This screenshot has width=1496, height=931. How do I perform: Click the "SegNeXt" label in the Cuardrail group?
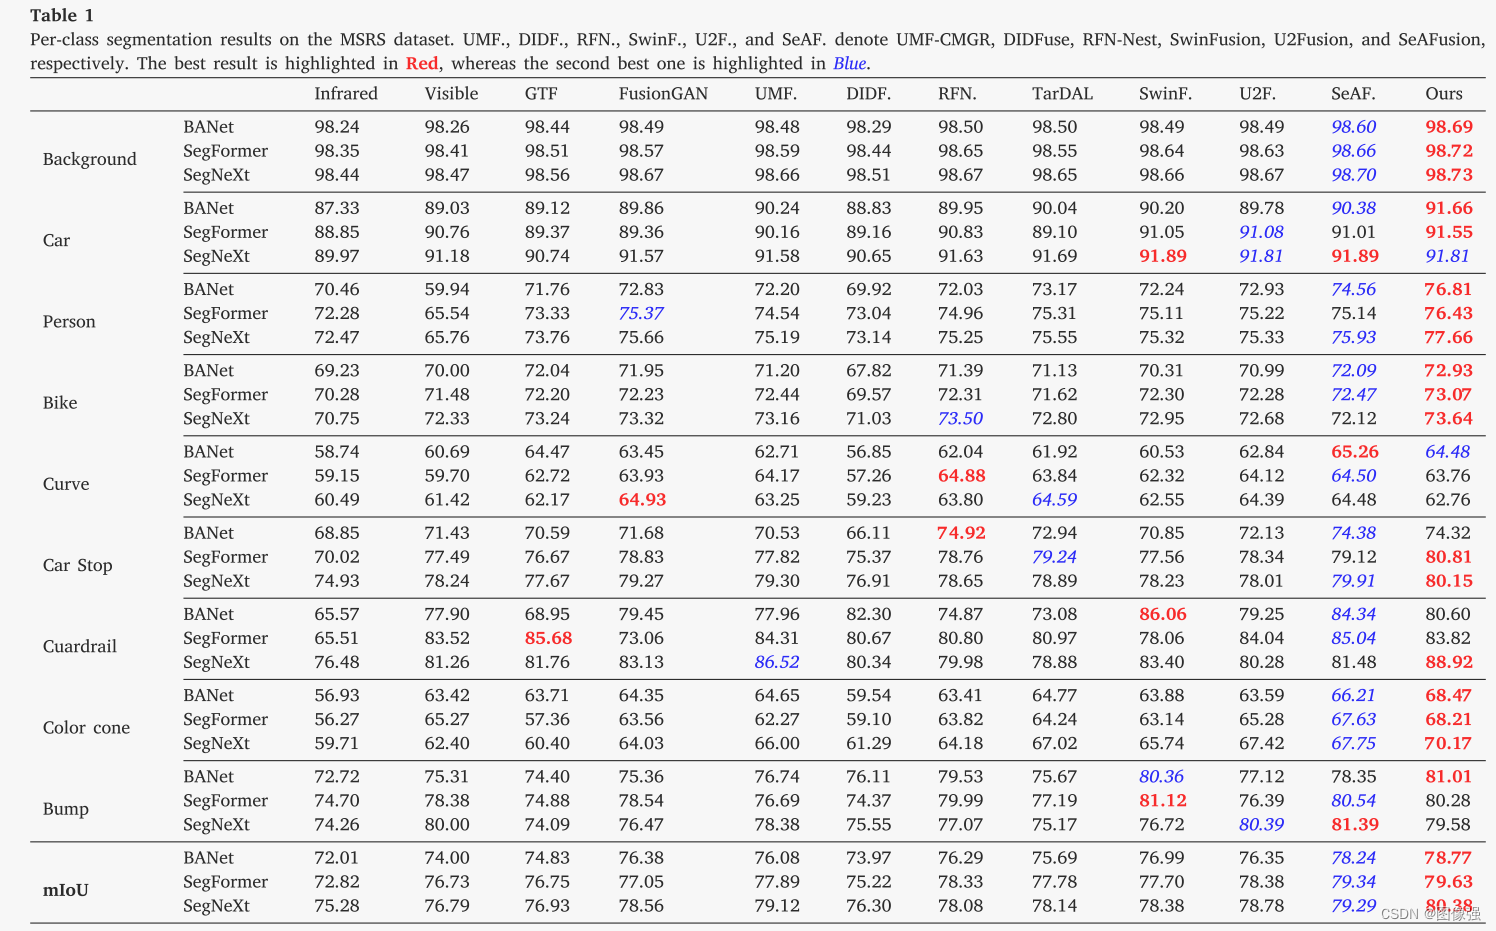click(x=216, y=662)
